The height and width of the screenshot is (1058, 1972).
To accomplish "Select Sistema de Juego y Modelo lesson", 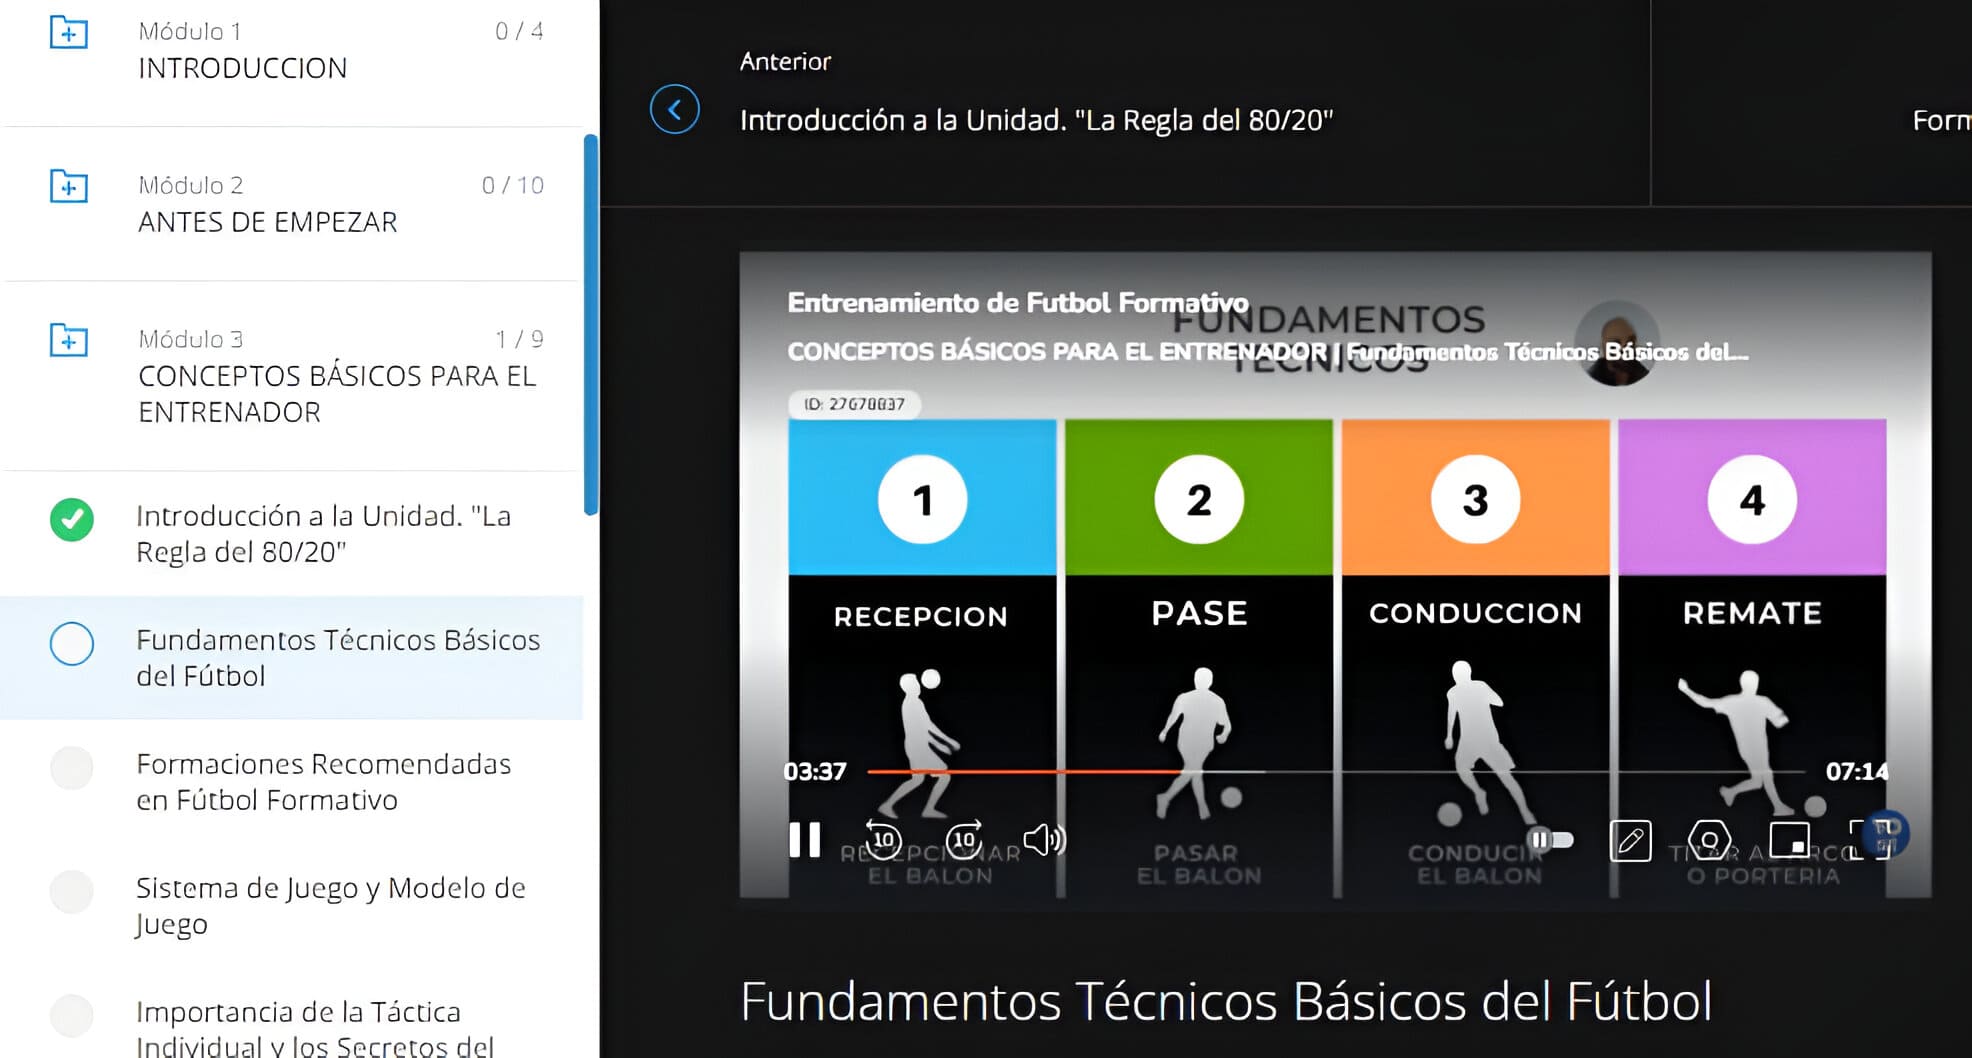I will 330,905.
